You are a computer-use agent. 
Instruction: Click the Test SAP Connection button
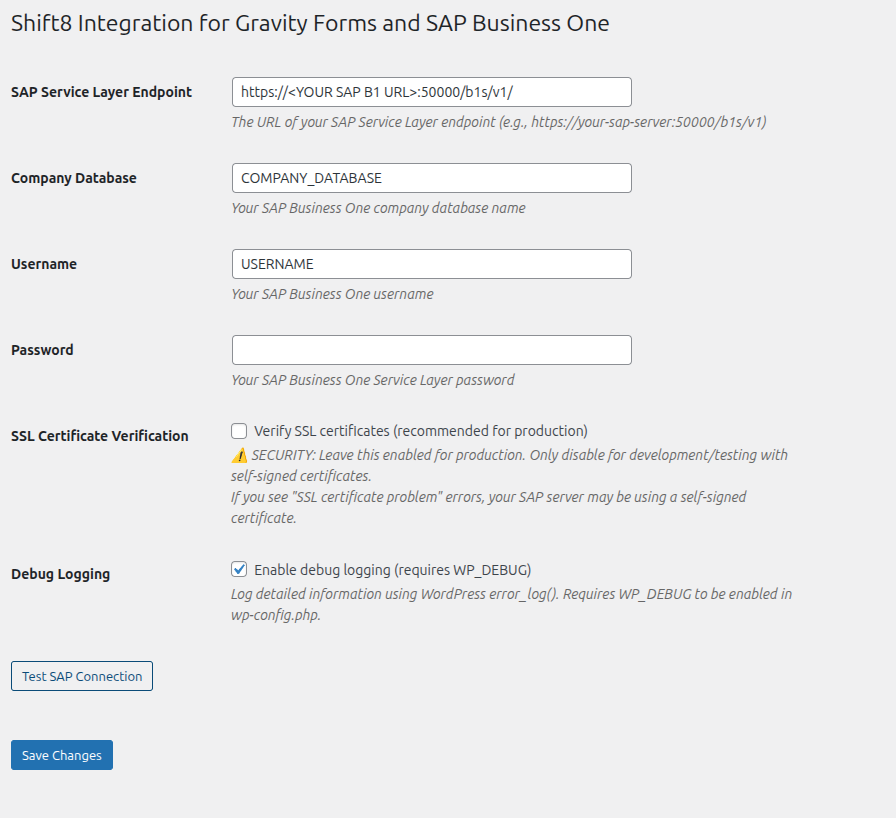81,676
